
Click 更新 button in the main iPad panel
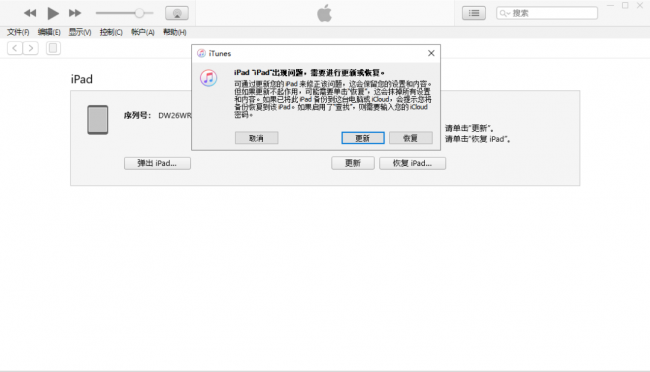click(353, 163)
